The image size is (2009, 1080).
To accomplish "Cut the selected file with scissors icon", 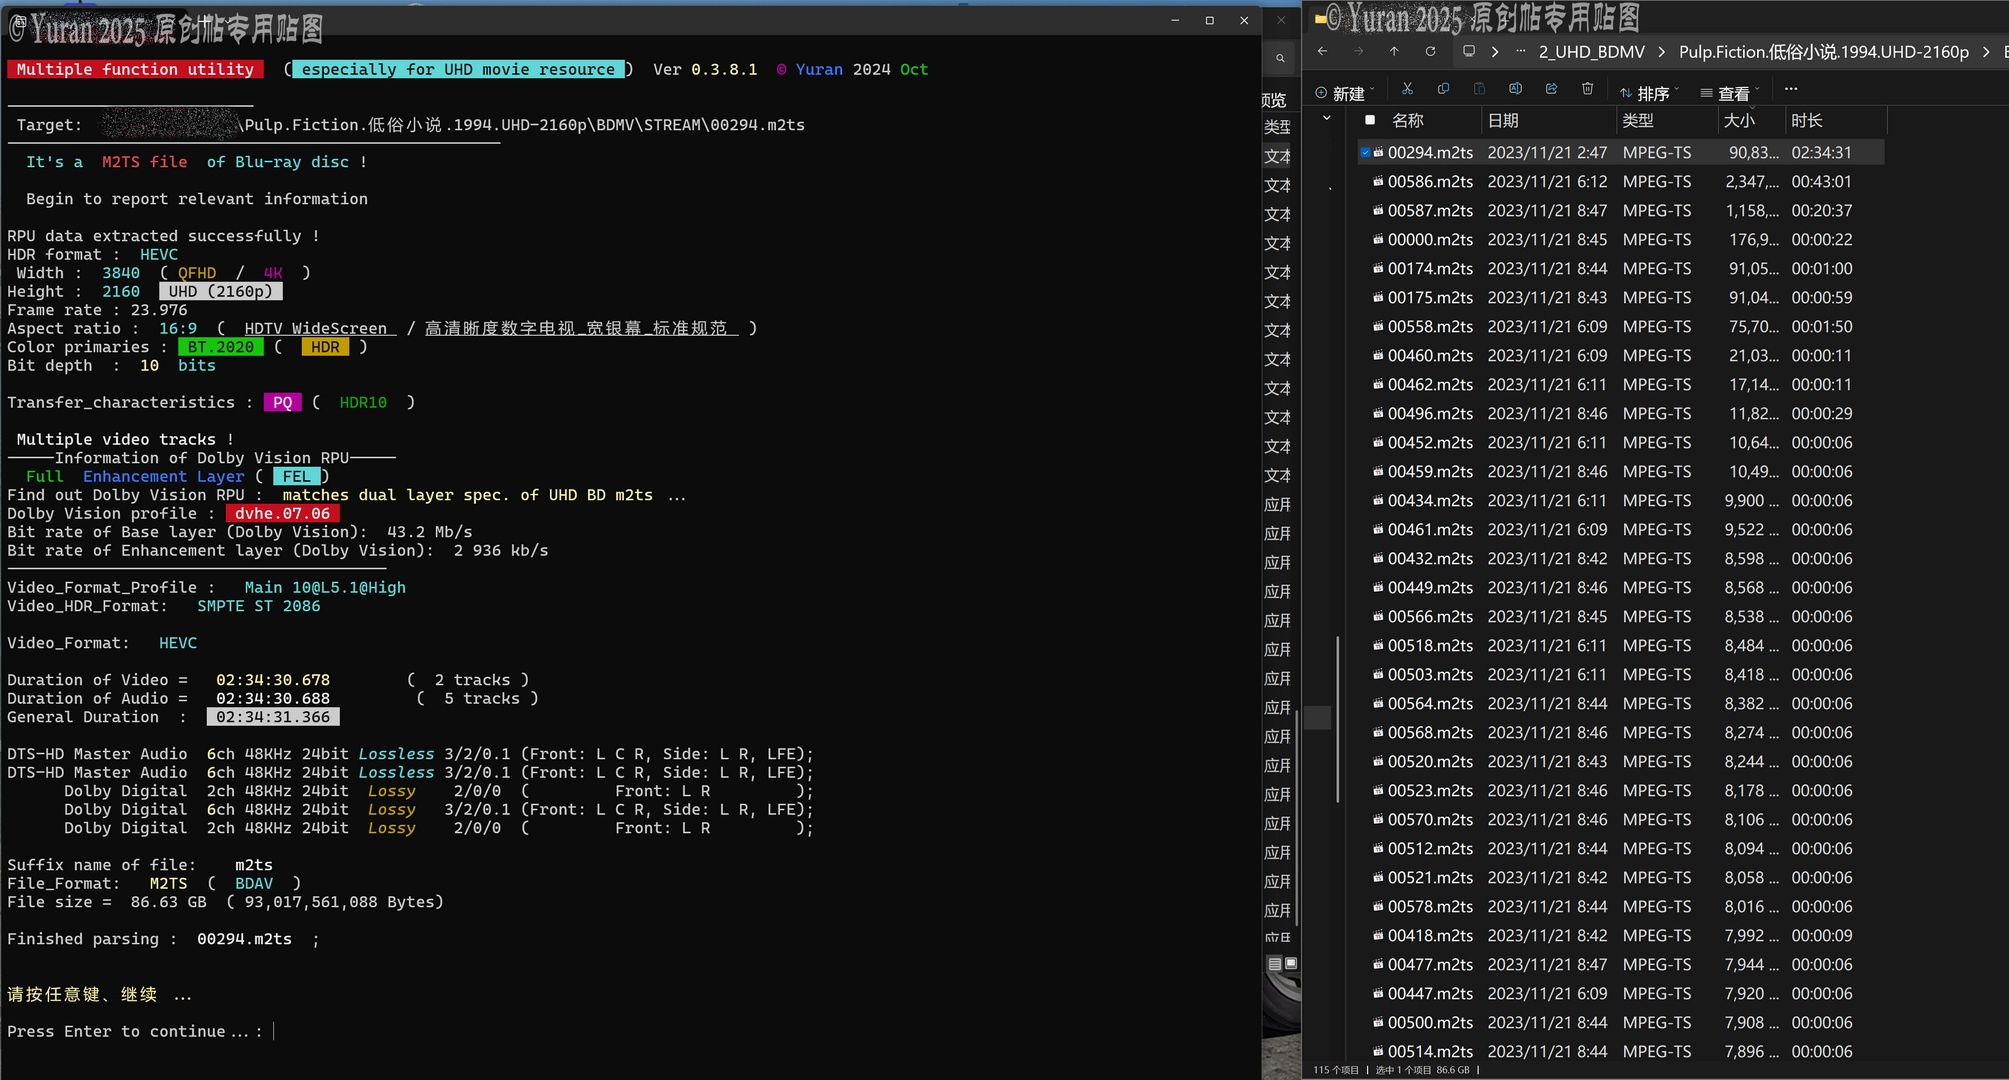I will [x=1407, y=89].
